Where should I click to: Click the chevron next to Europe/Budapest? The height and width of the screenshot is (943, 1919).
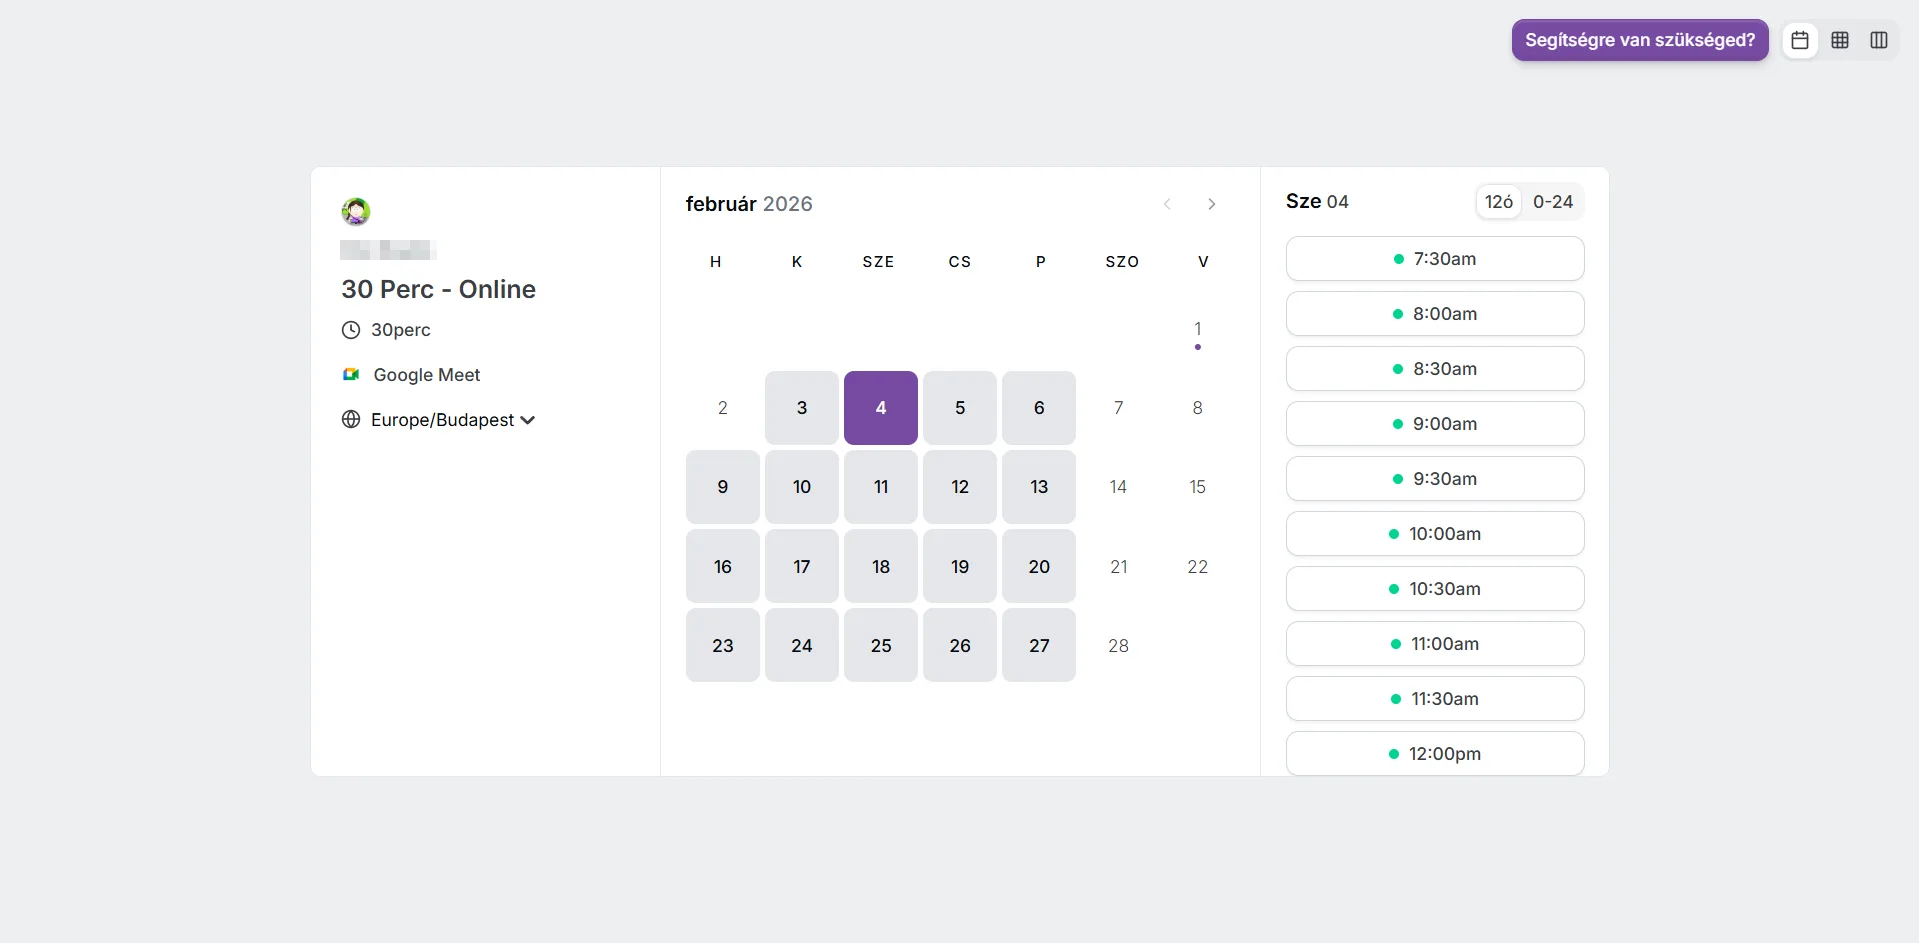[x=528, y=420]
